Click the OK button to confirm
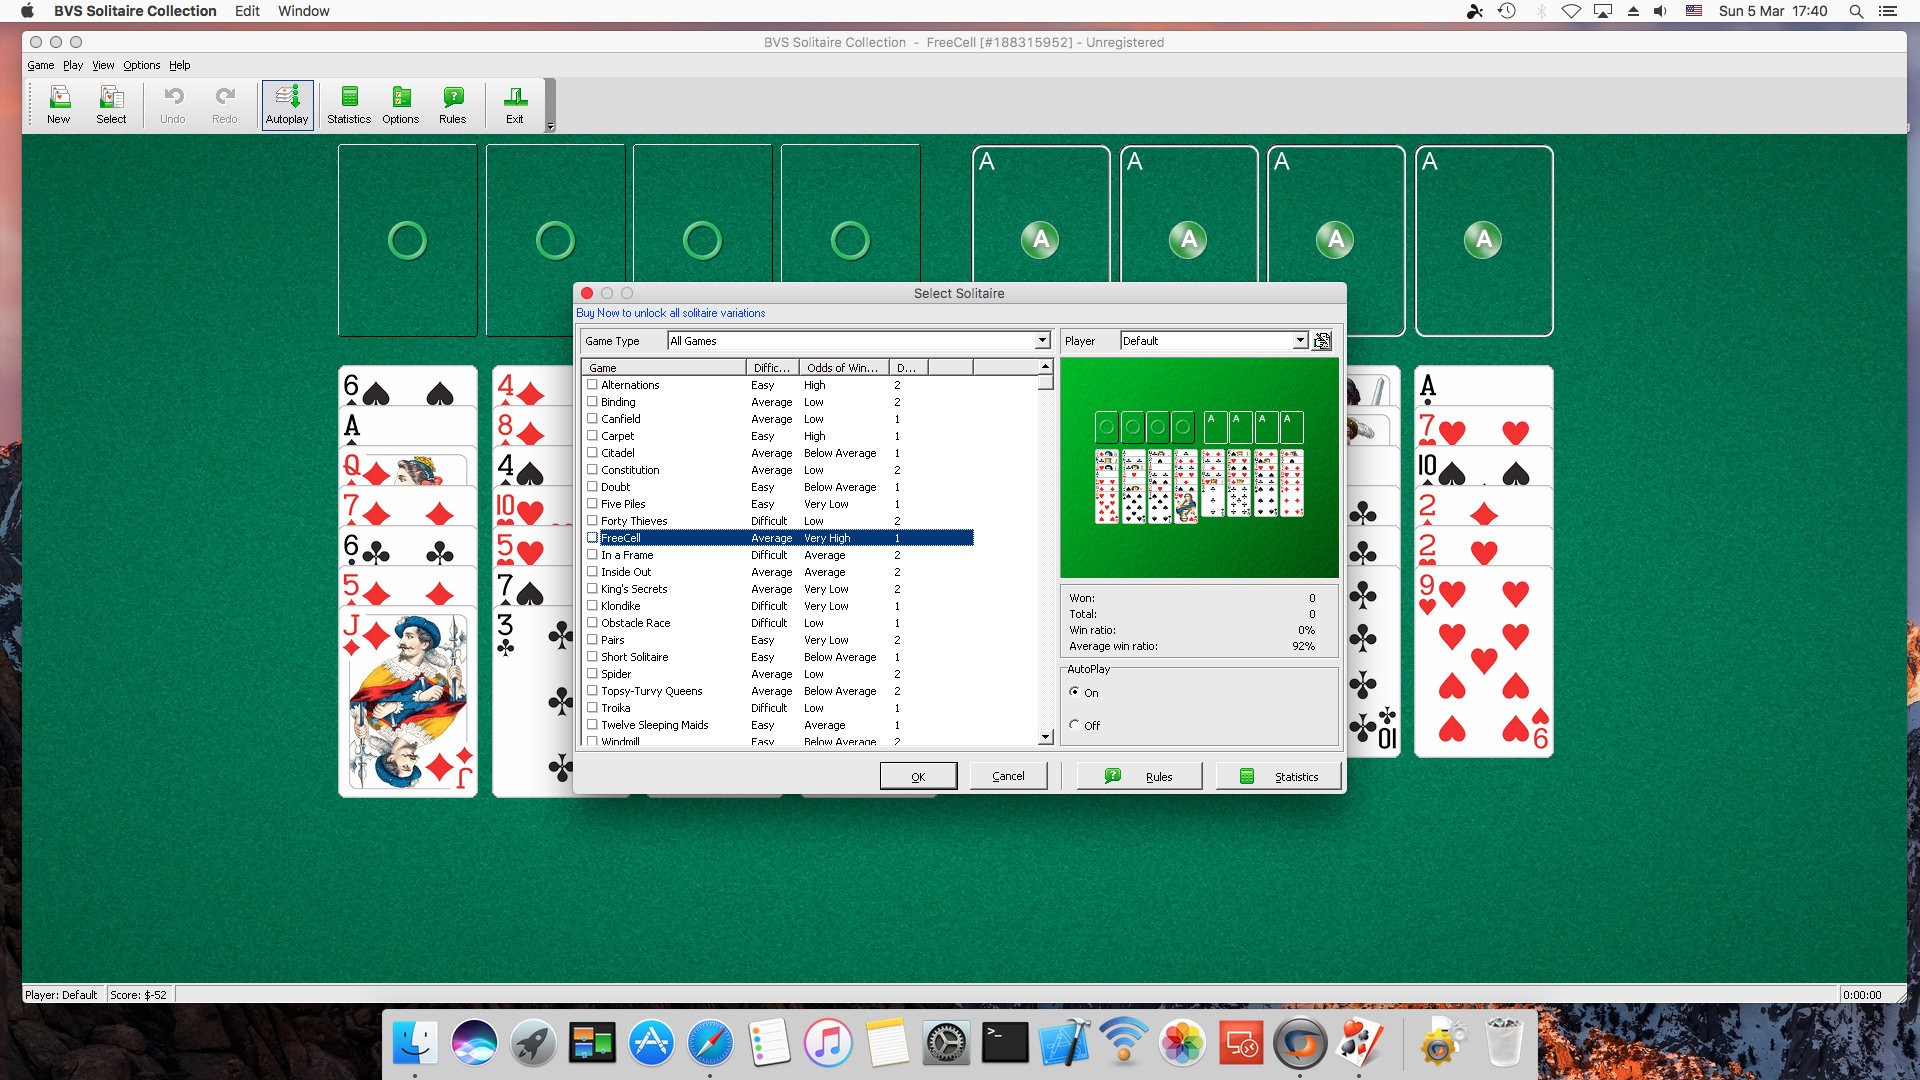1920x1080 pixels. point(919,775)
